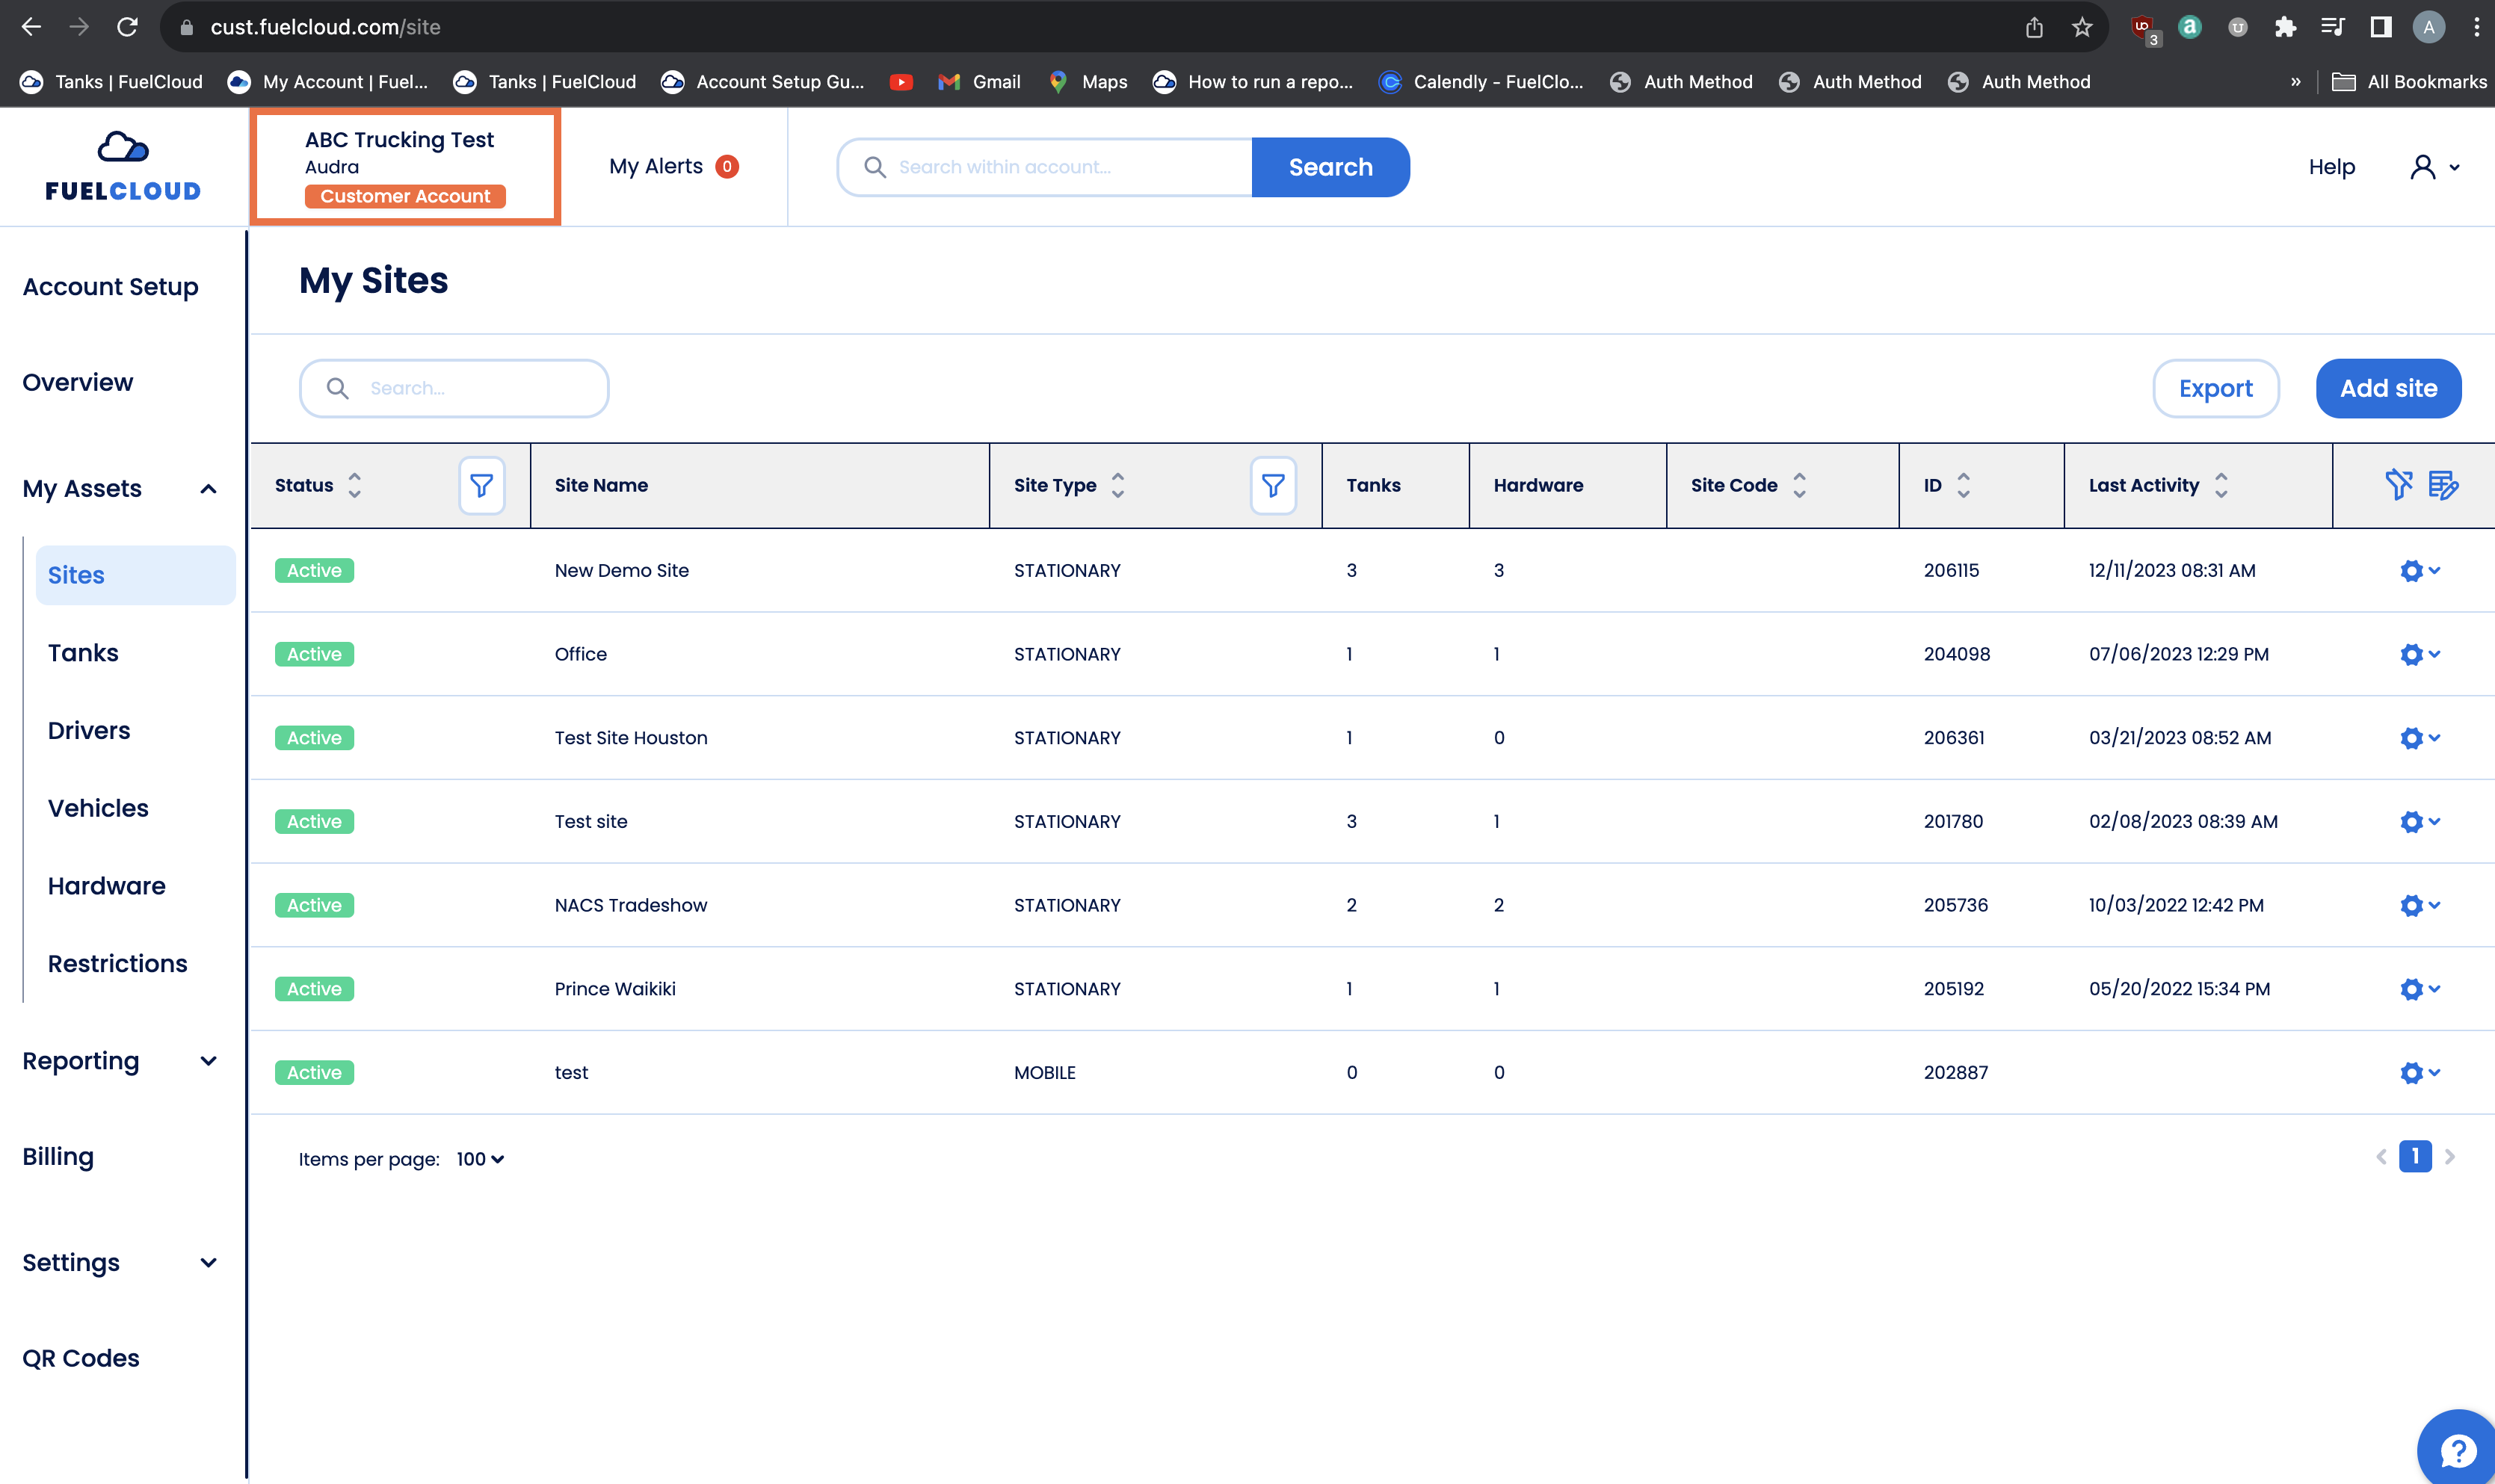Sort by Site Code column arrows

point(1799,485)
